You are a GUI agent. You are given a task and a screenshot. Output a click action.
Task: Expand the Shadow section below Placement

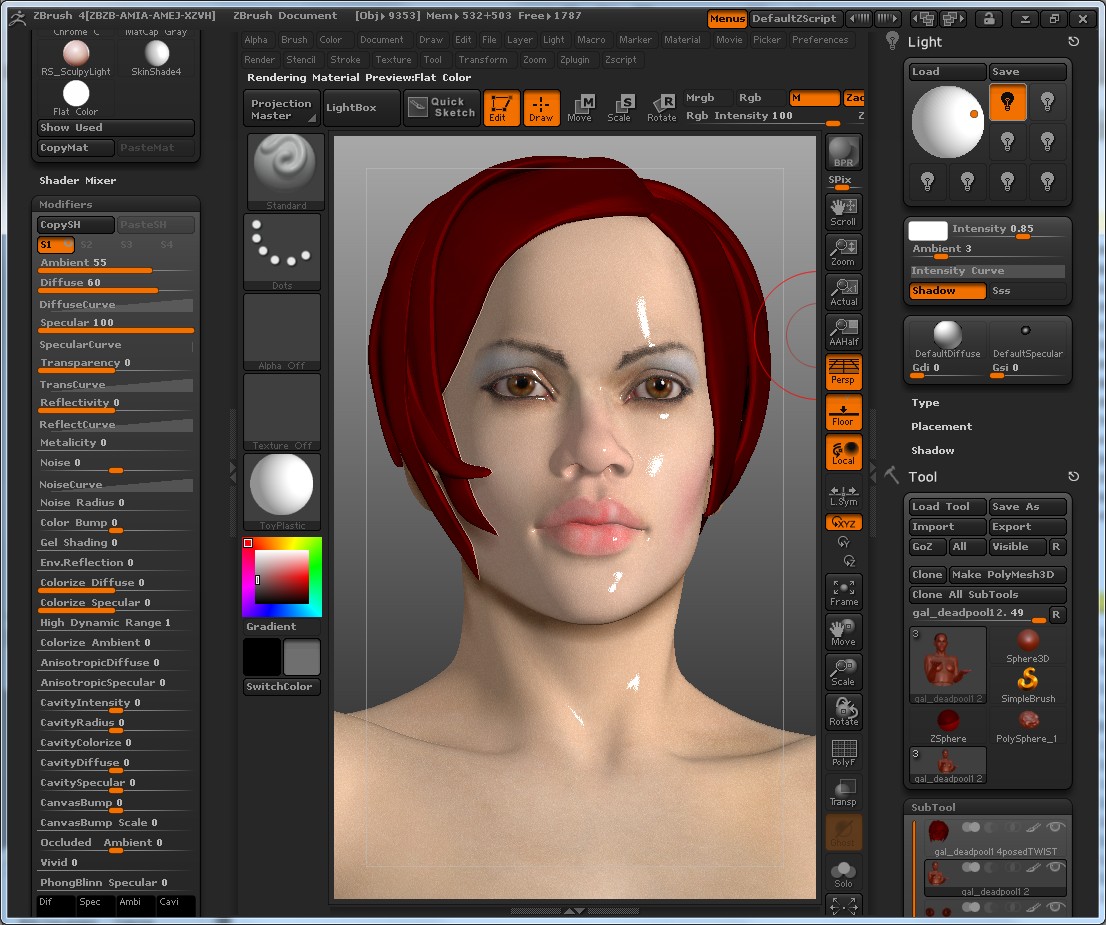[x=932, y=450]
